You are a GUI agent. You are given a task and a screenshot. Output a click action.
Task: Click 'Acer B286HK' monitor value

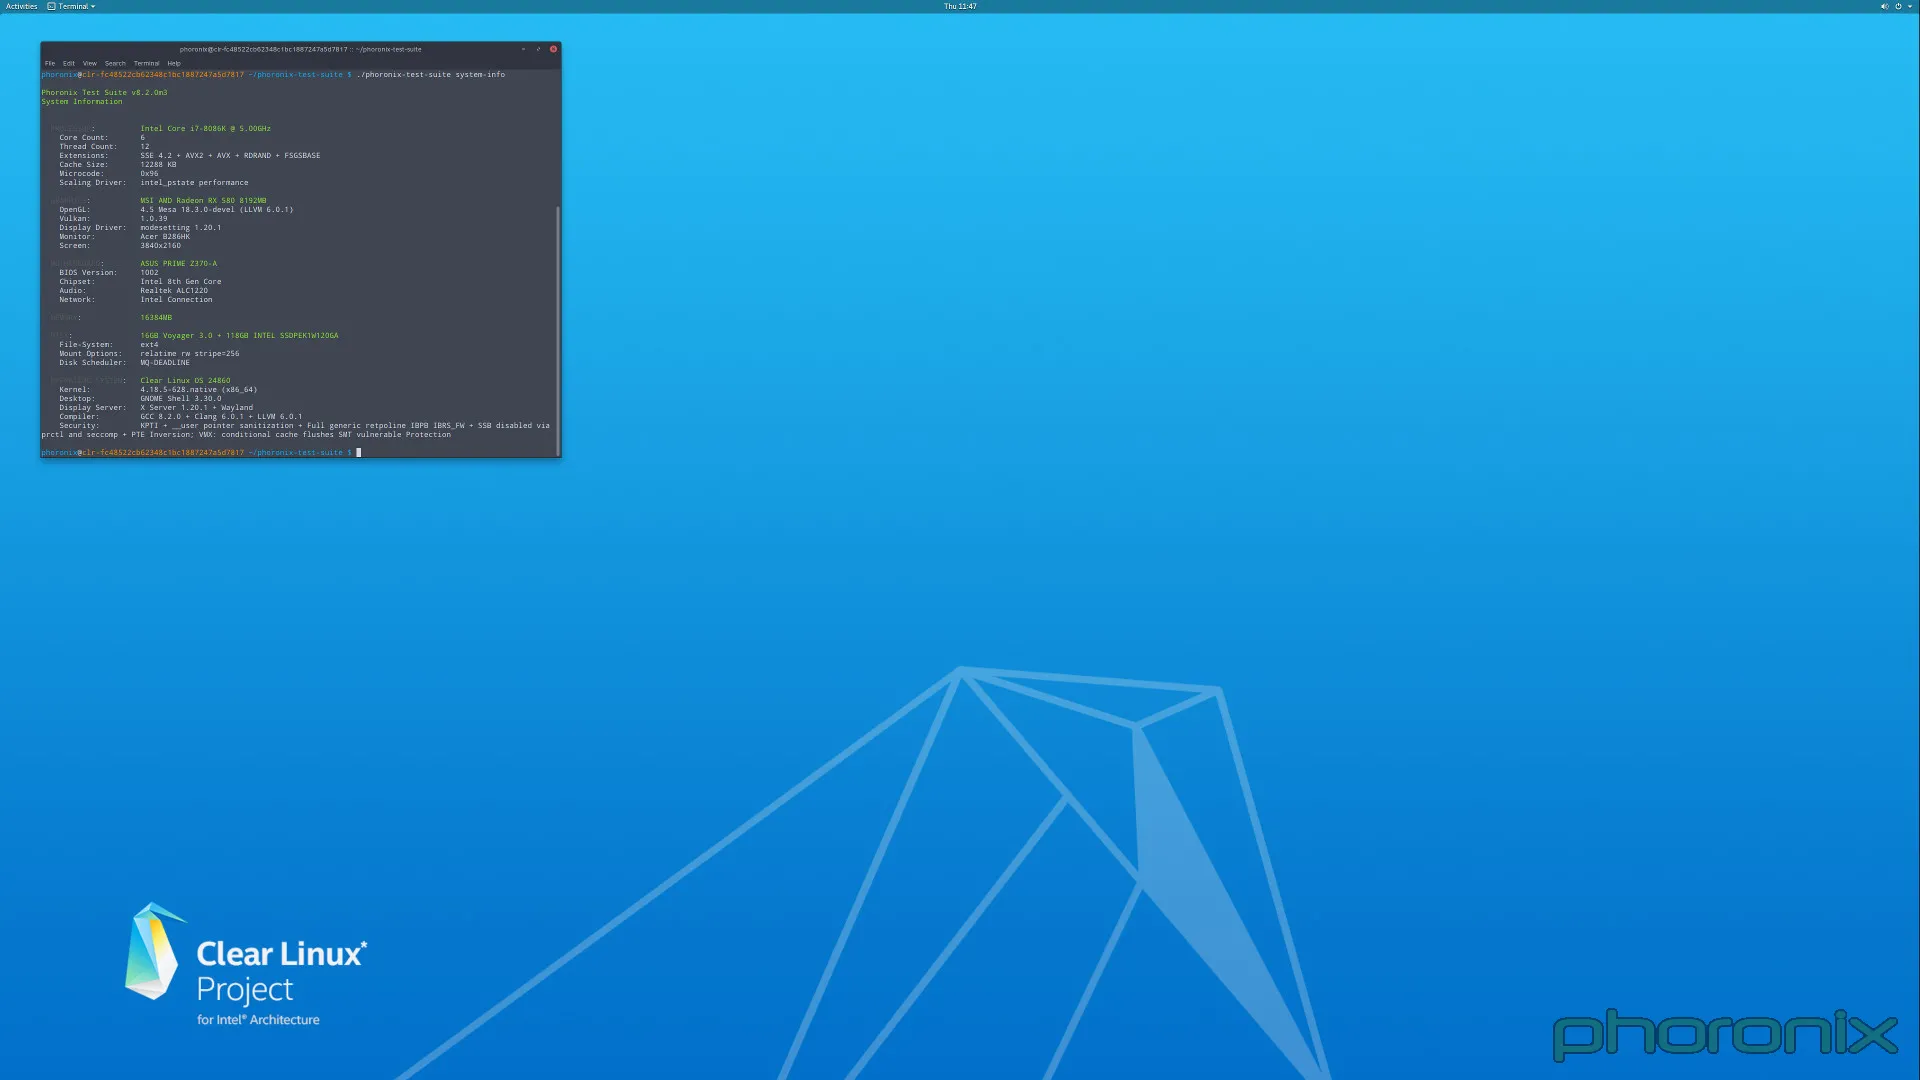pos(165,236)
